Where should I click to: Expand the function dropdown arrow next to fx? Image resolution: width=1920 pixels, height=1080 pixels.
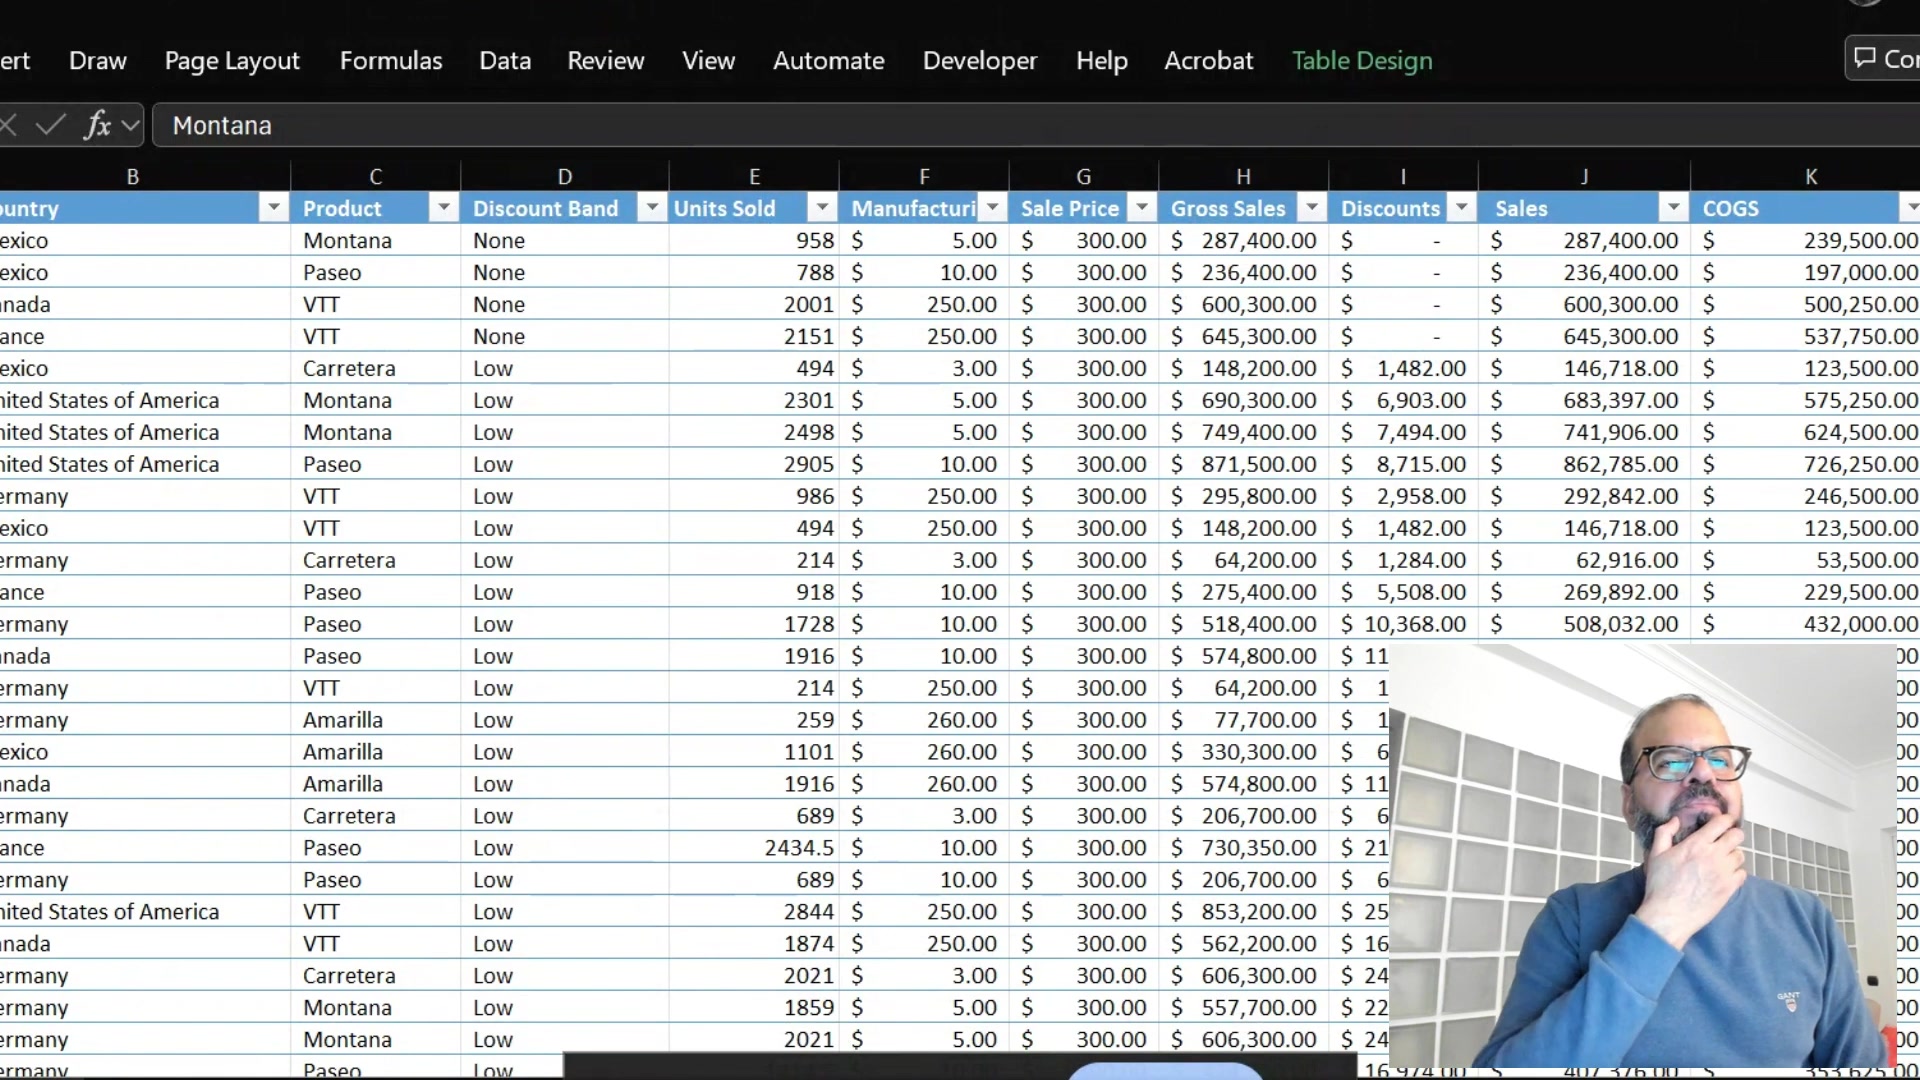click(x=130, y=126)
